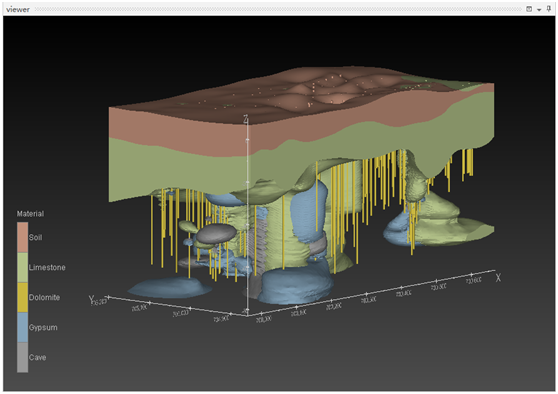The height and width of the screenshot is (394, 558).
Task: Click the Dolomite yellow legend swatch
Action: coord(22,298)
